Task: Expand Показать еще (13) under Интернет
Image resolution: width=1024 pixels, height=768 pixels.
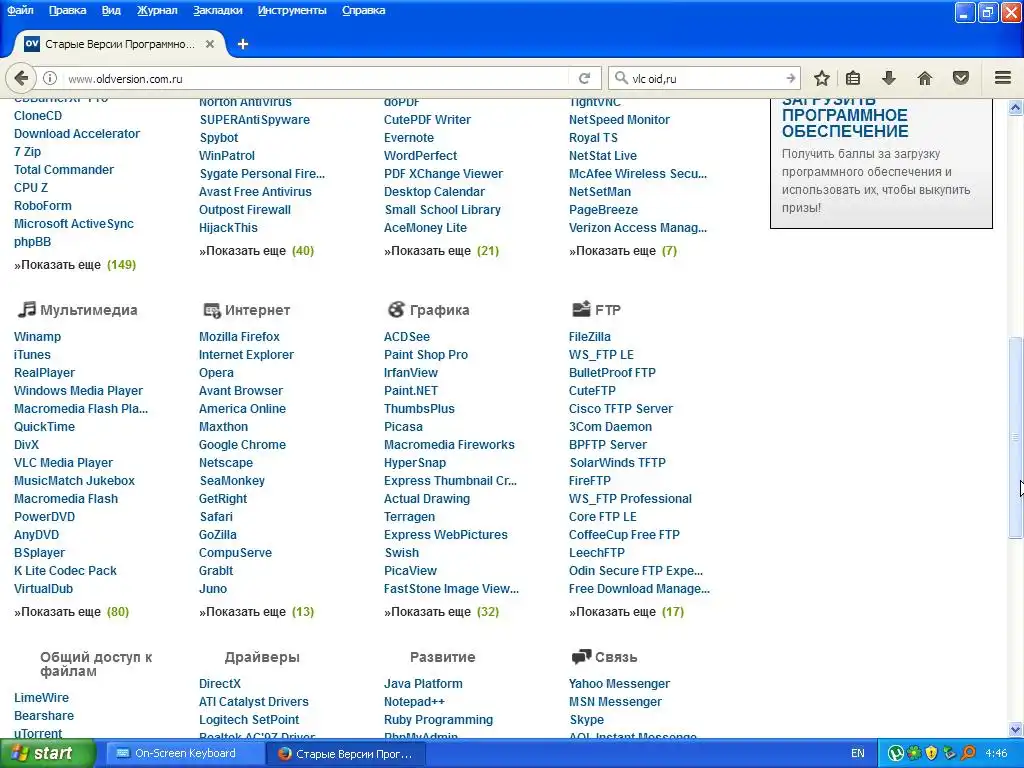Action: (257, 612)
